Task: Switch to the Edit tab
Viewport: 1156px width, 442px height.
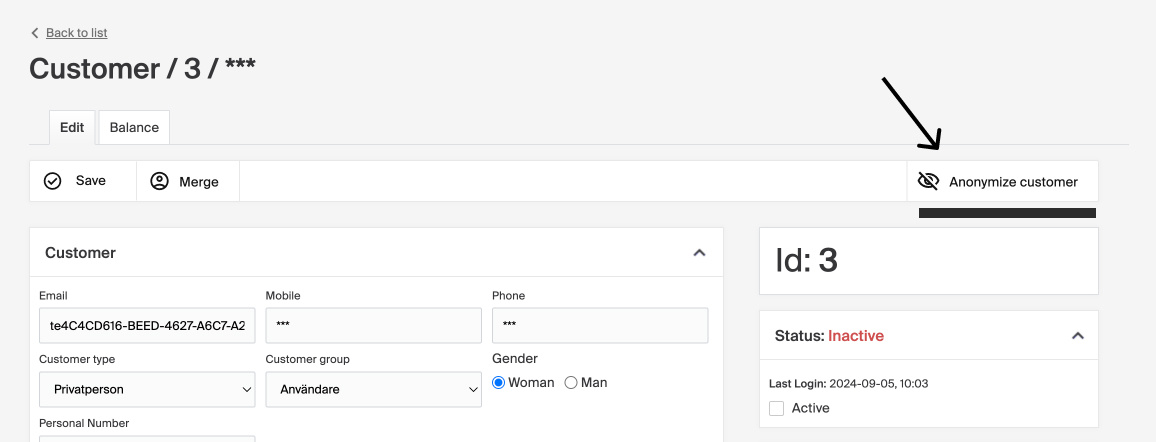Action: 72,127
